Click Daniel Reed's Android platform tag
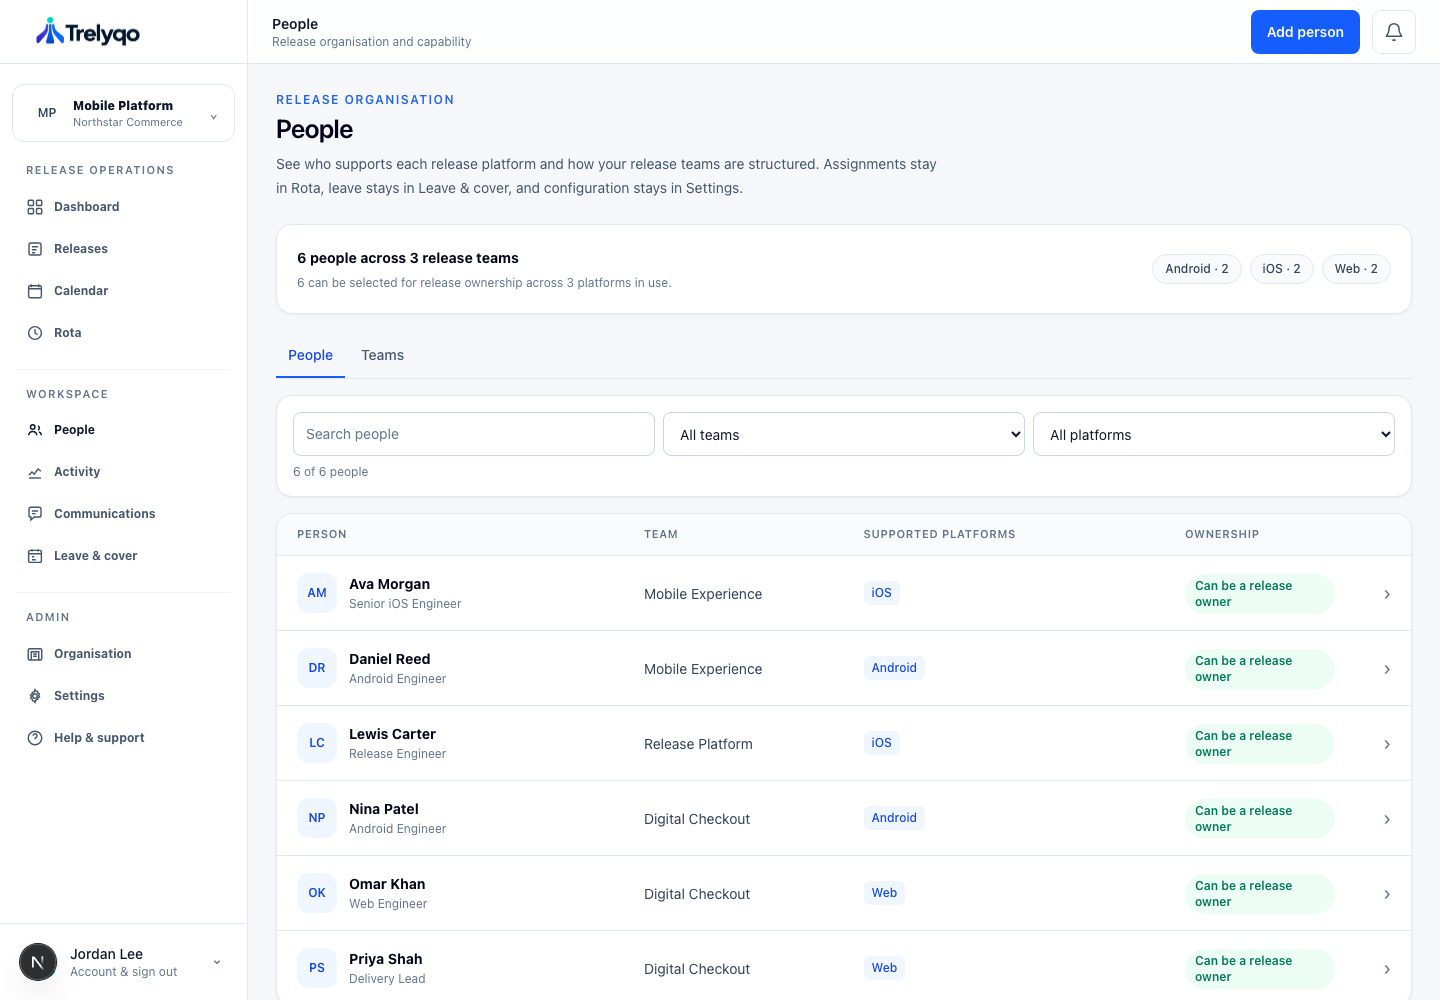 click(x=894, y=668)
